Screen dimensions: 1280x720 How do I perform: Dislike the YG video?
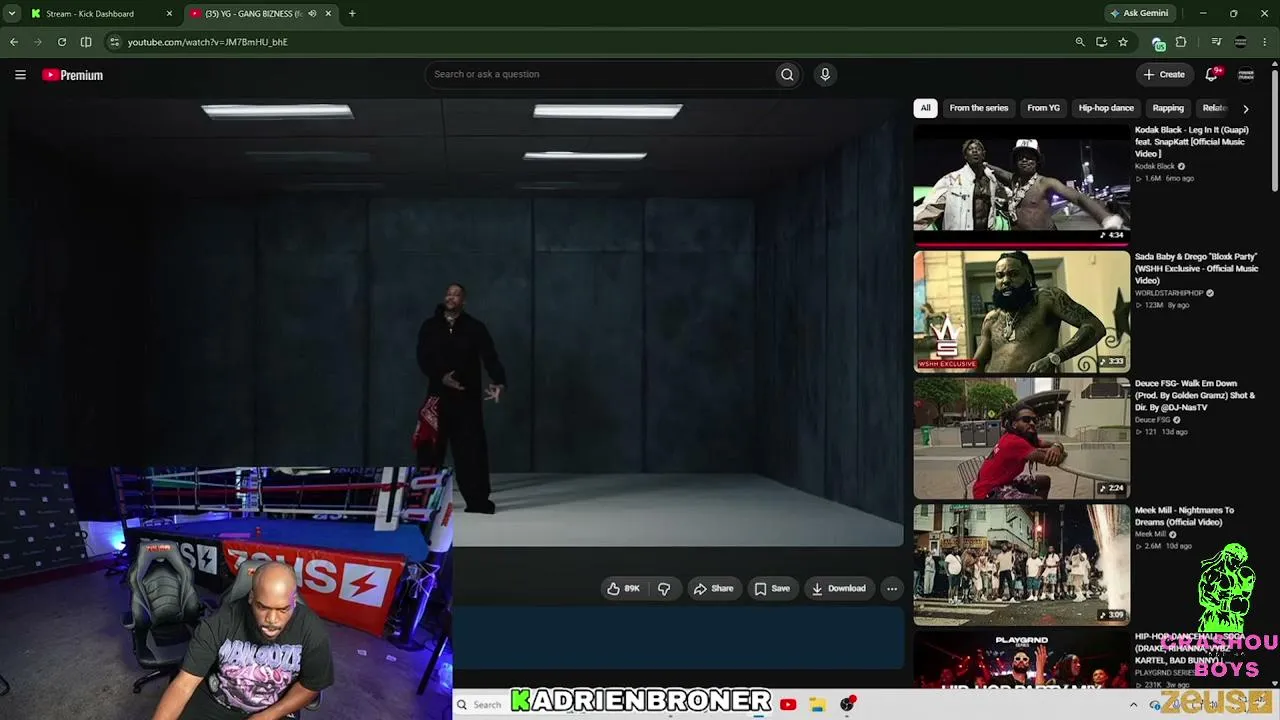click(x=664, y=589)
